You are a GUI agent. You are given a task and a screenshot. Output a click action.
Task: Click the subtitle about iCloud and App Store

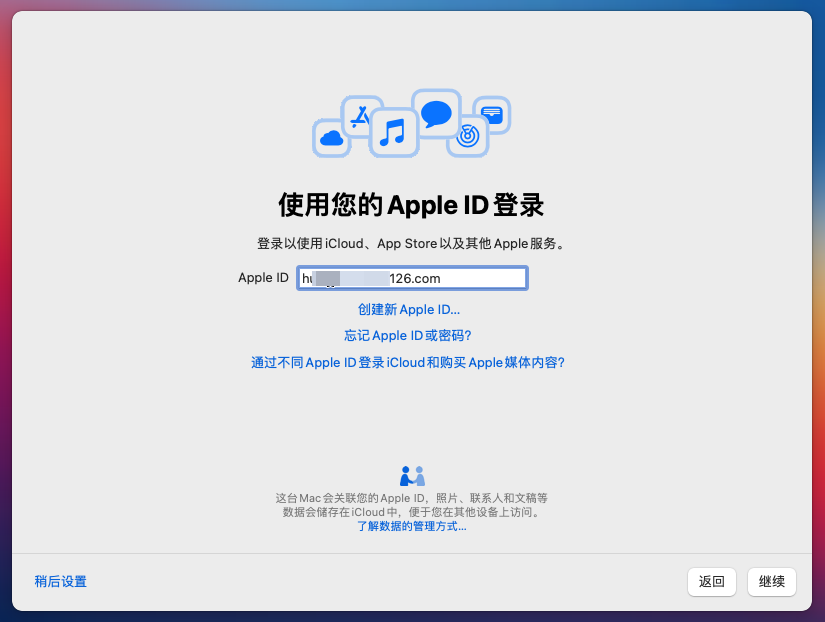pos(411,244)
